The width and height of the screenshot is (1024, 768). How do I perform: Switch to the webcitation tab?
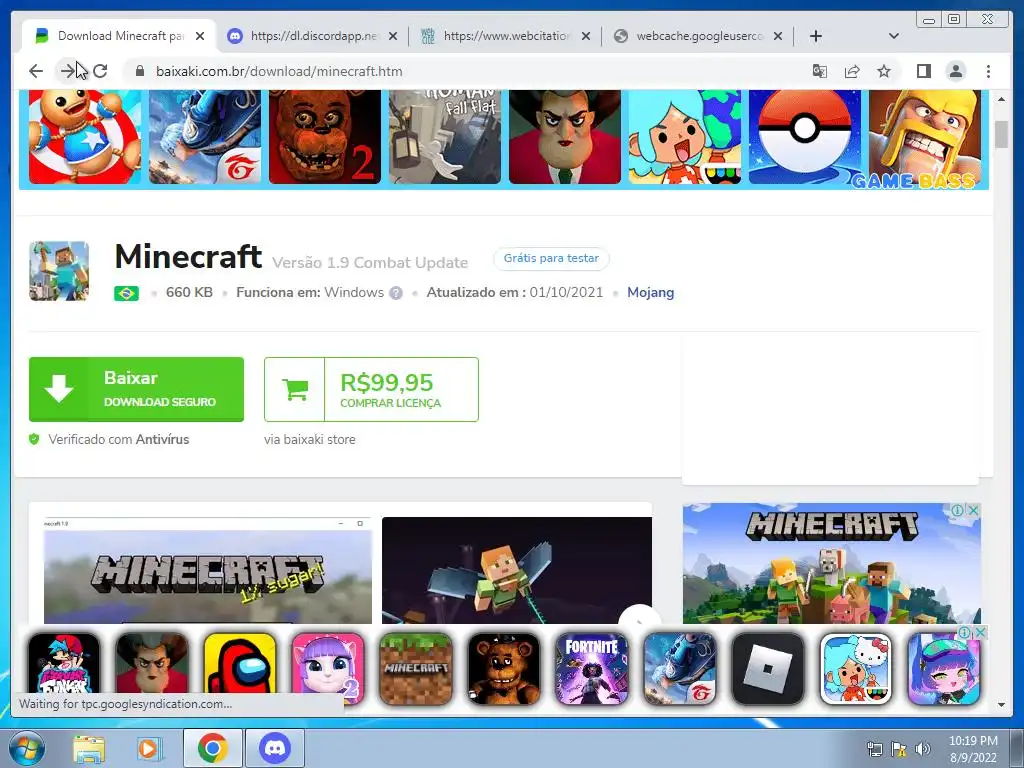(x=505, y=36)
